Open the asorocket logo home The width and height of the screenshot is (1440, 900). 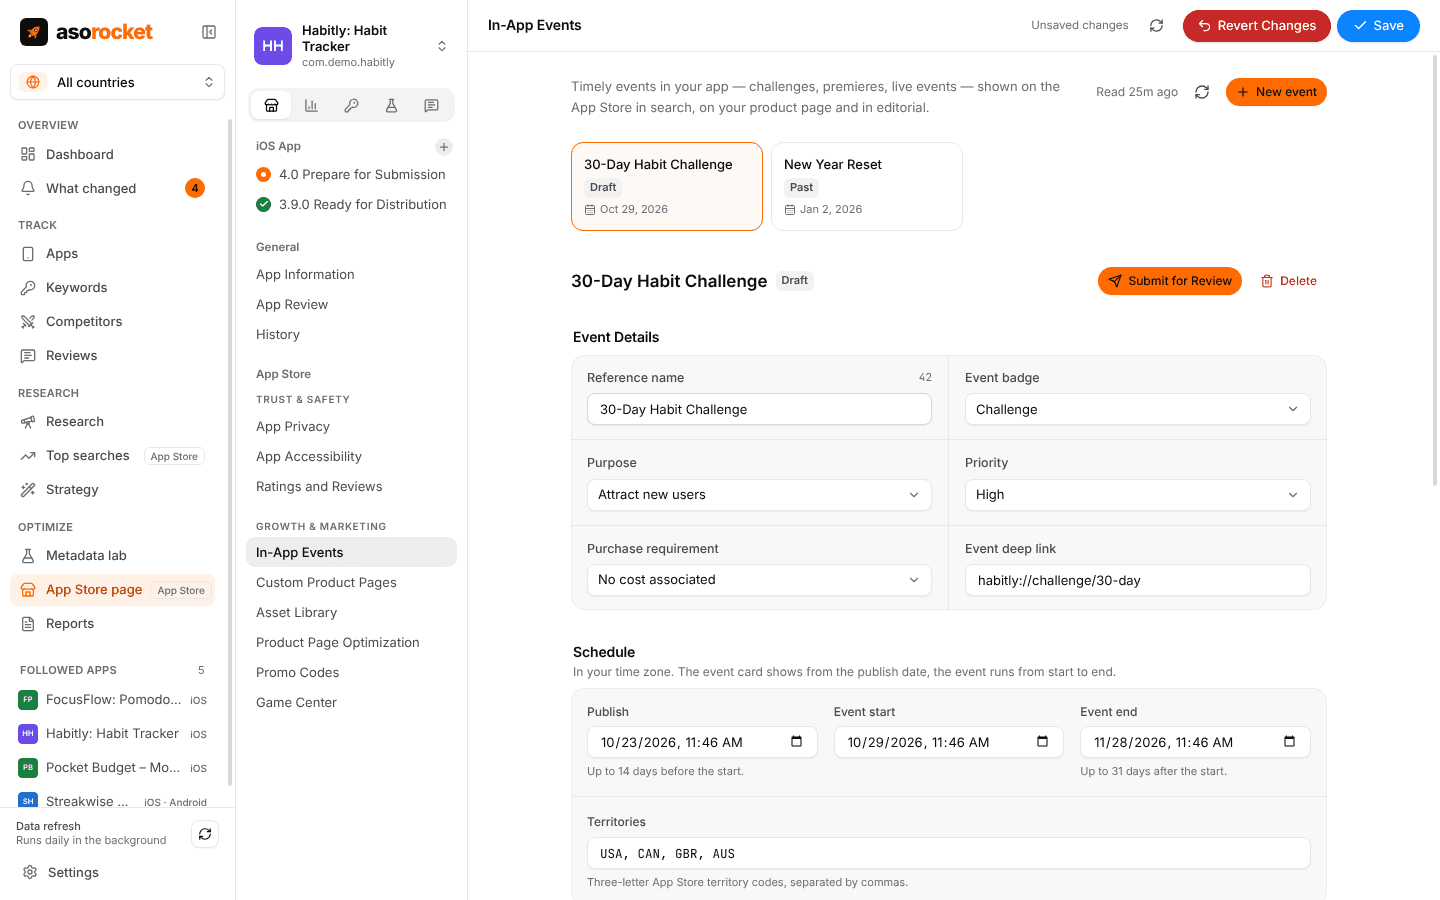click(87, 32)
